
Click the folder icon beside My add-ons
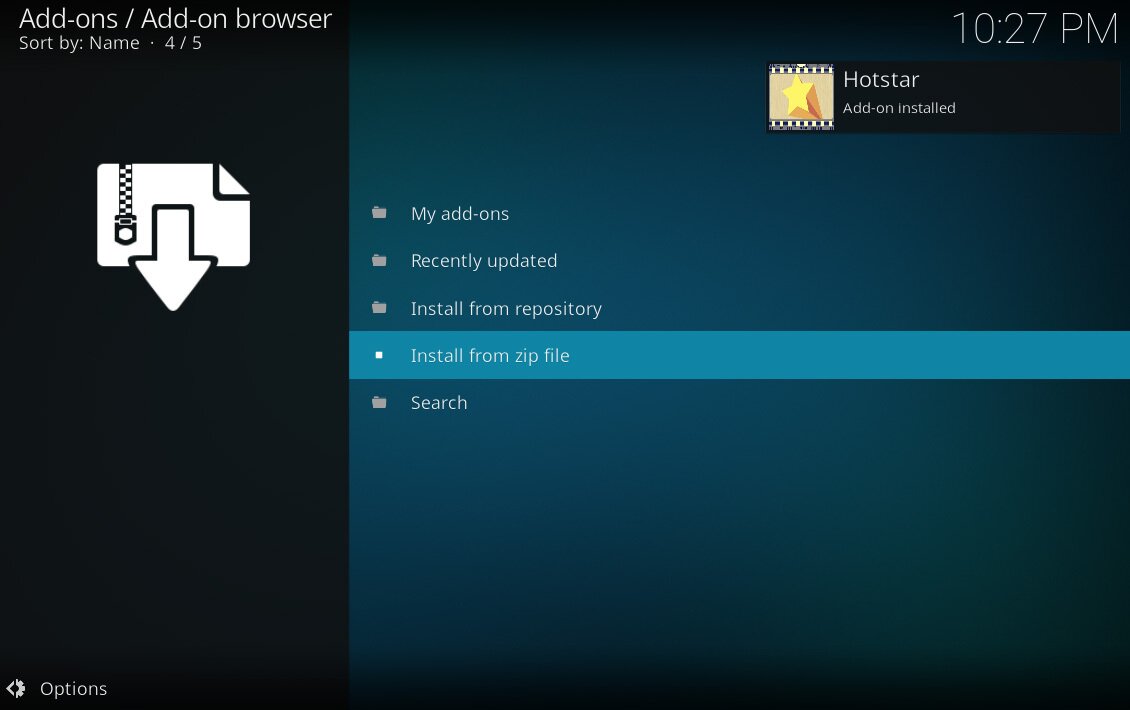coord(379,213)
